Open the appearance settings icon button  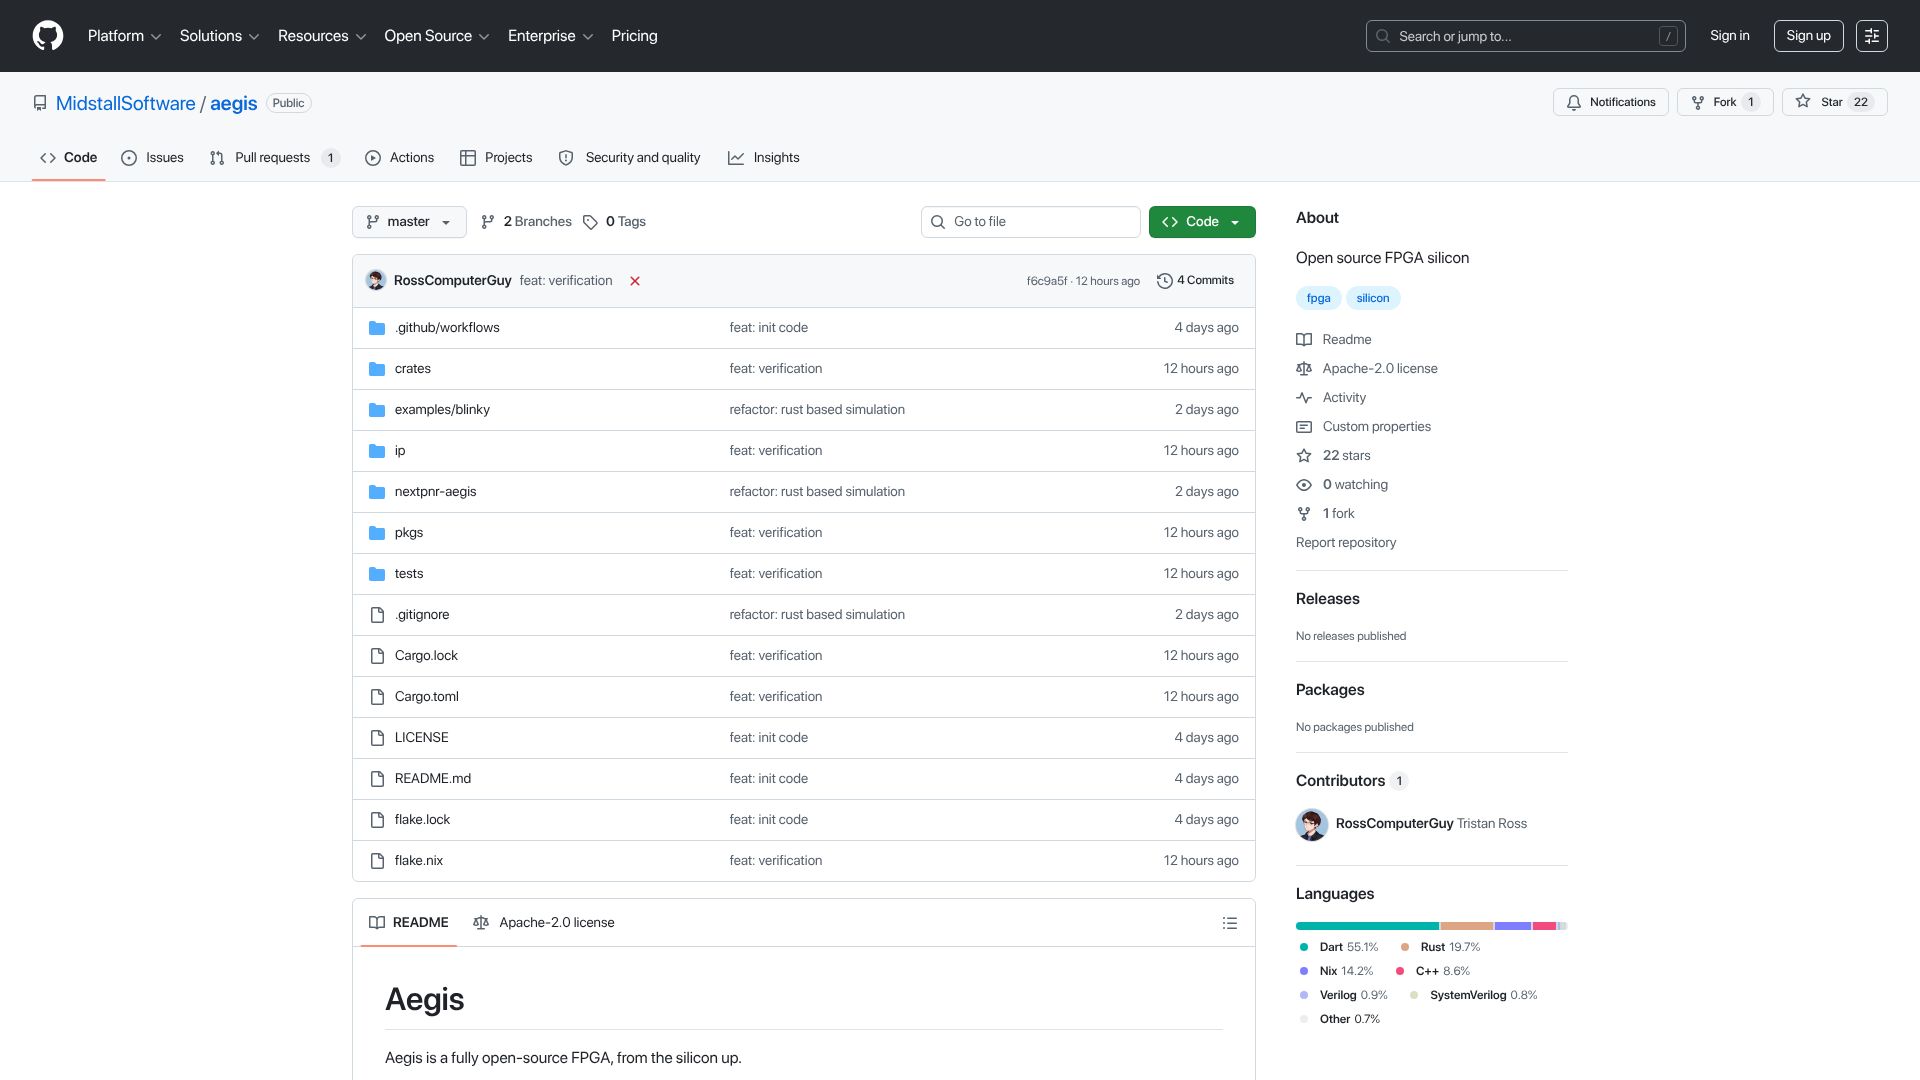(1871, 36)
